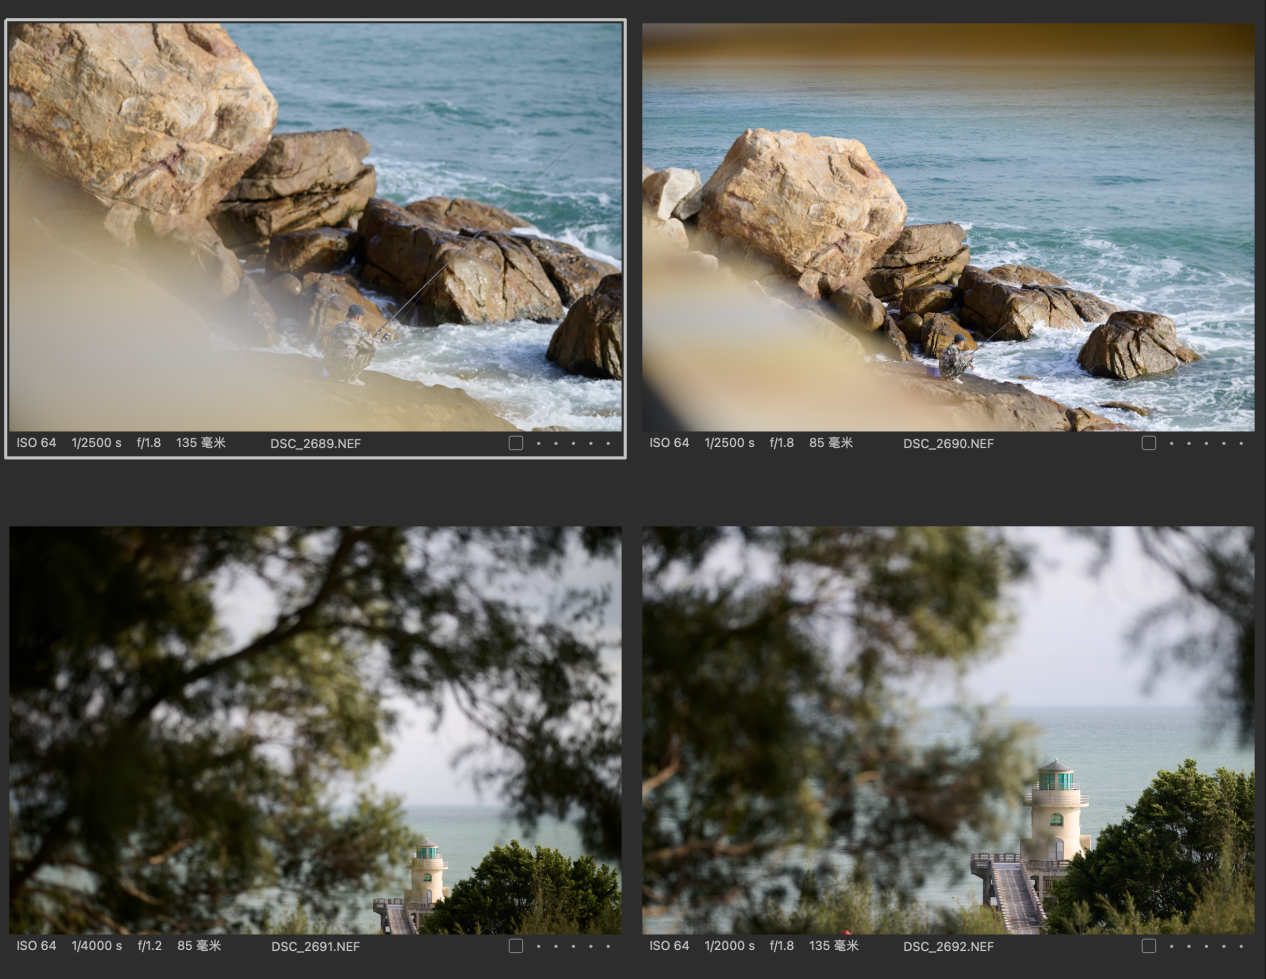Click the DSC_2691.NEF filename label
The width and height of the screenshot is (1266, 979).
(x=315, y=946)
